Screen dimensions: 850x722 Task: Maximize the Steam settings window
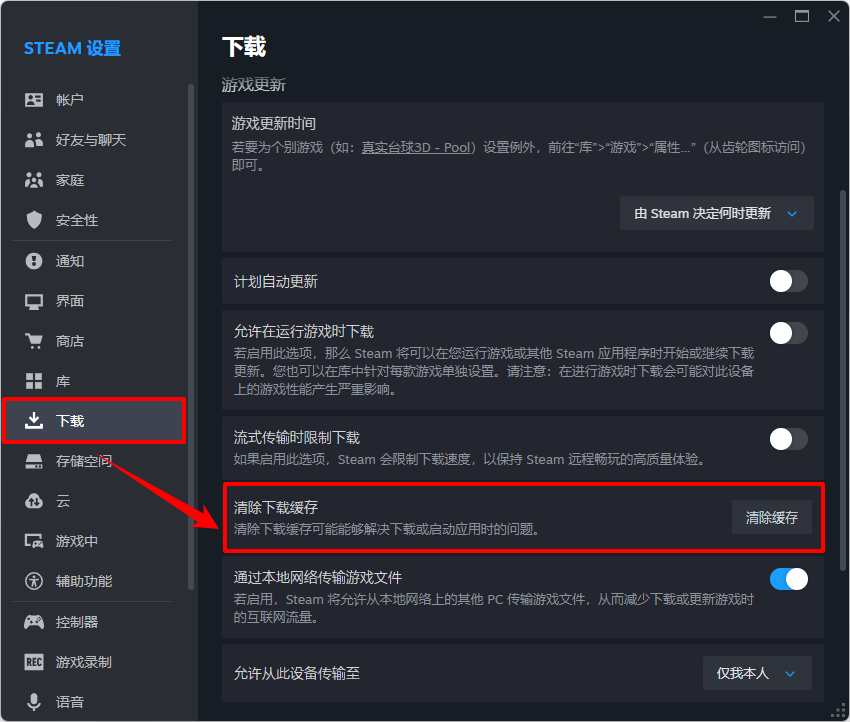click(x=802, y=16)
